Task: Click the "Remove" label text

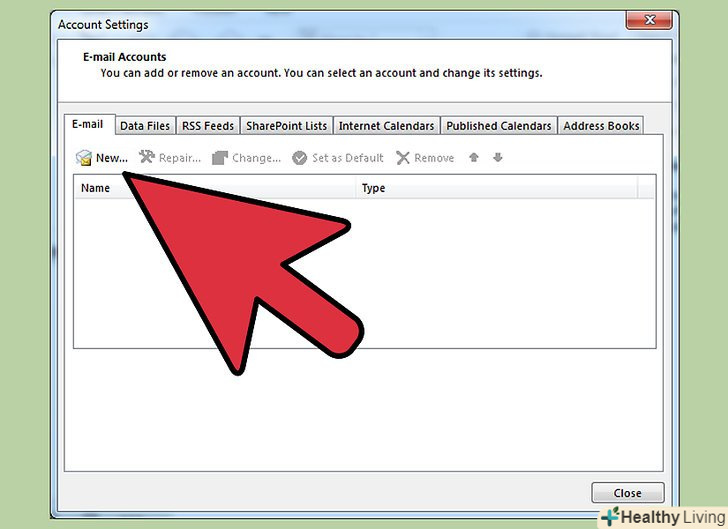Action: 434,158
